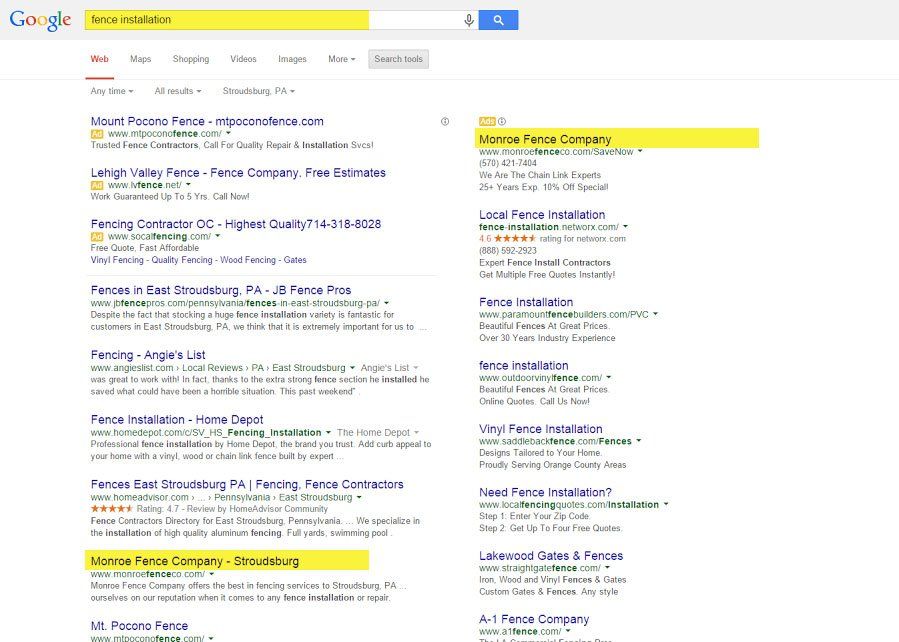
Task: Click the Google logo
Action: [40, 20]
